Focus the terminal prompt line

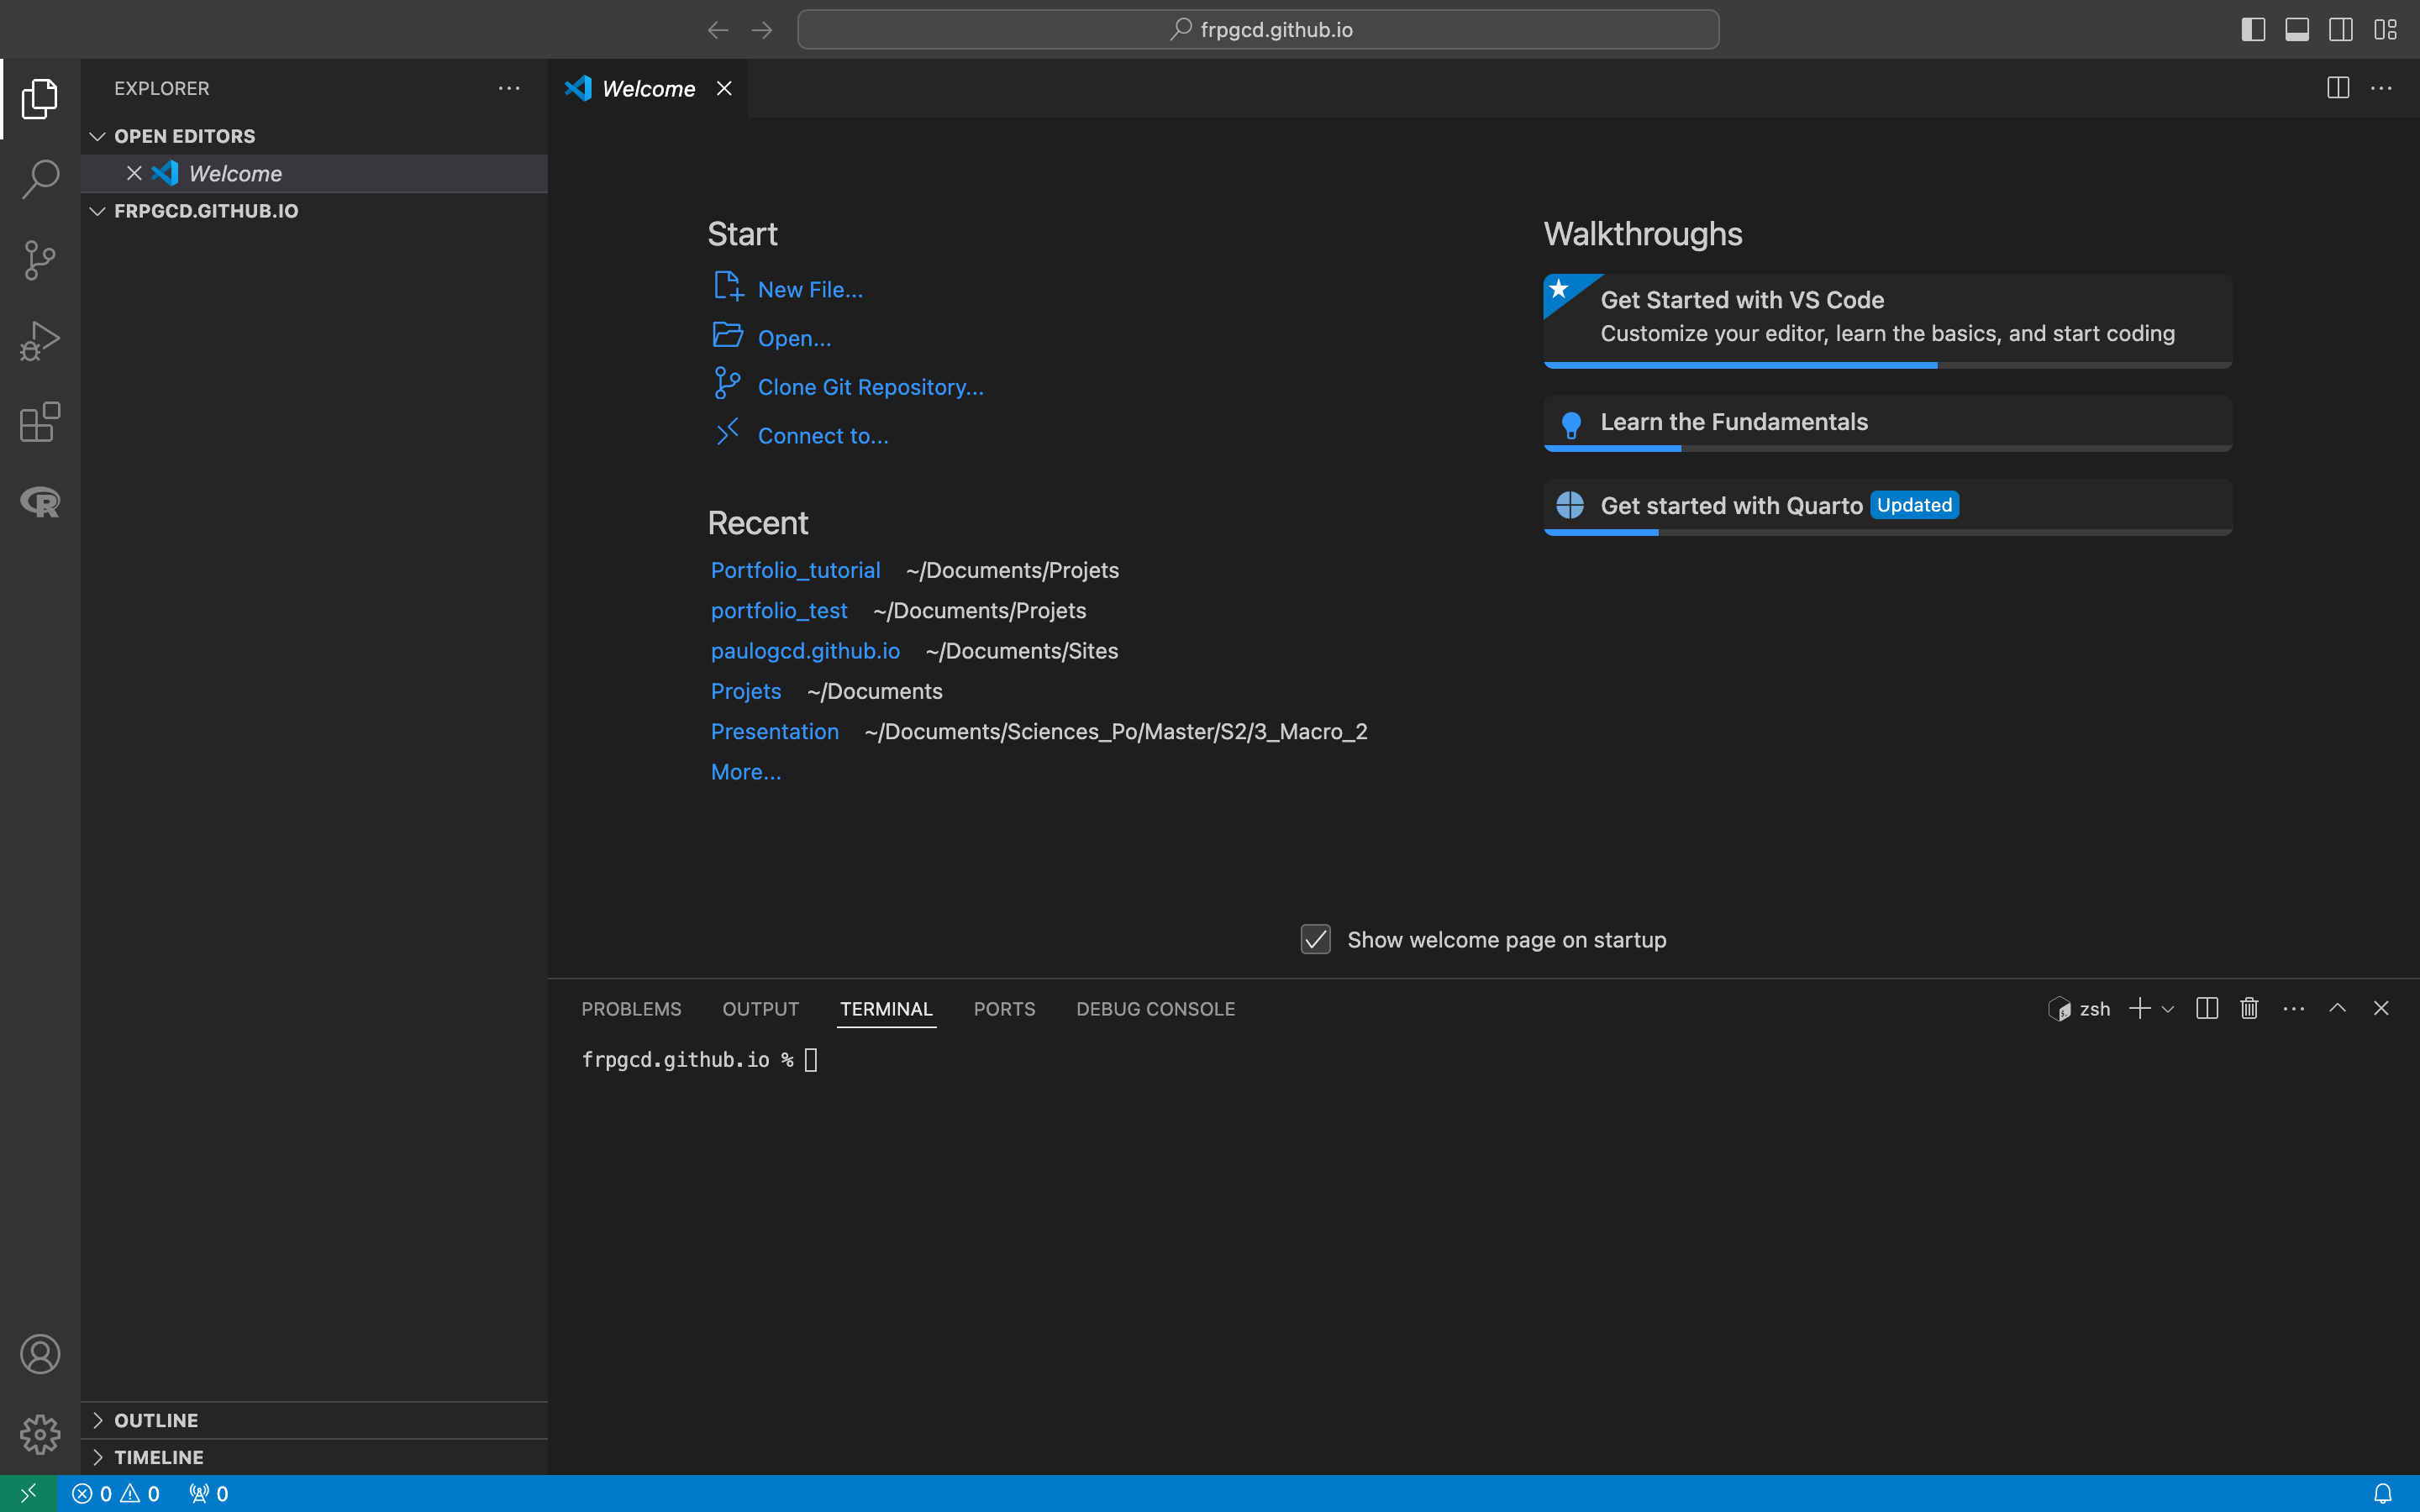[698, 1060]
